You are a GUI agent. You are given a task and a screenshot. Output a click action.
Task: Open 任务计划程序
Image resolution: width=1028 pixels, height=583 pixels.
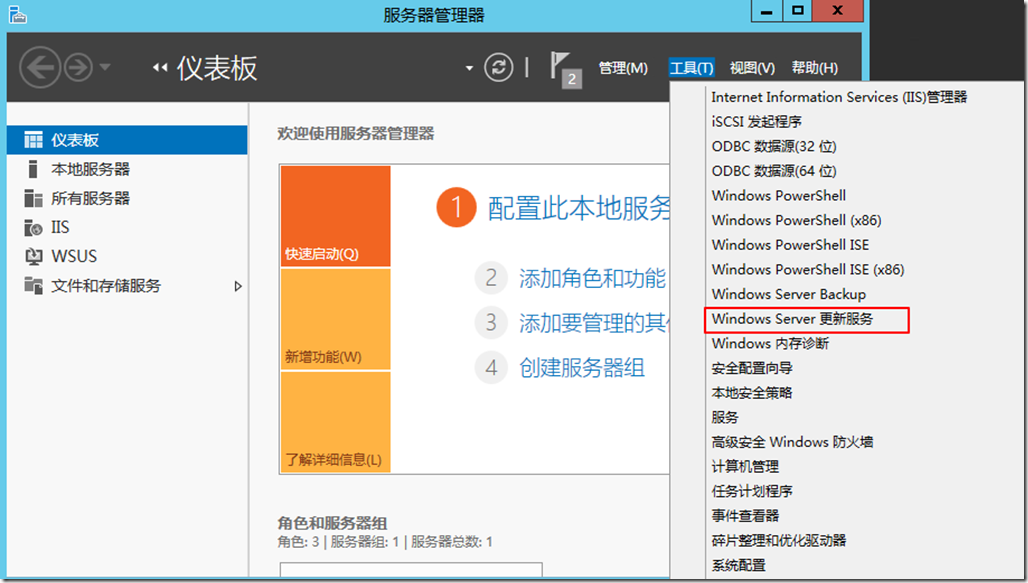[x=752, y=491]
